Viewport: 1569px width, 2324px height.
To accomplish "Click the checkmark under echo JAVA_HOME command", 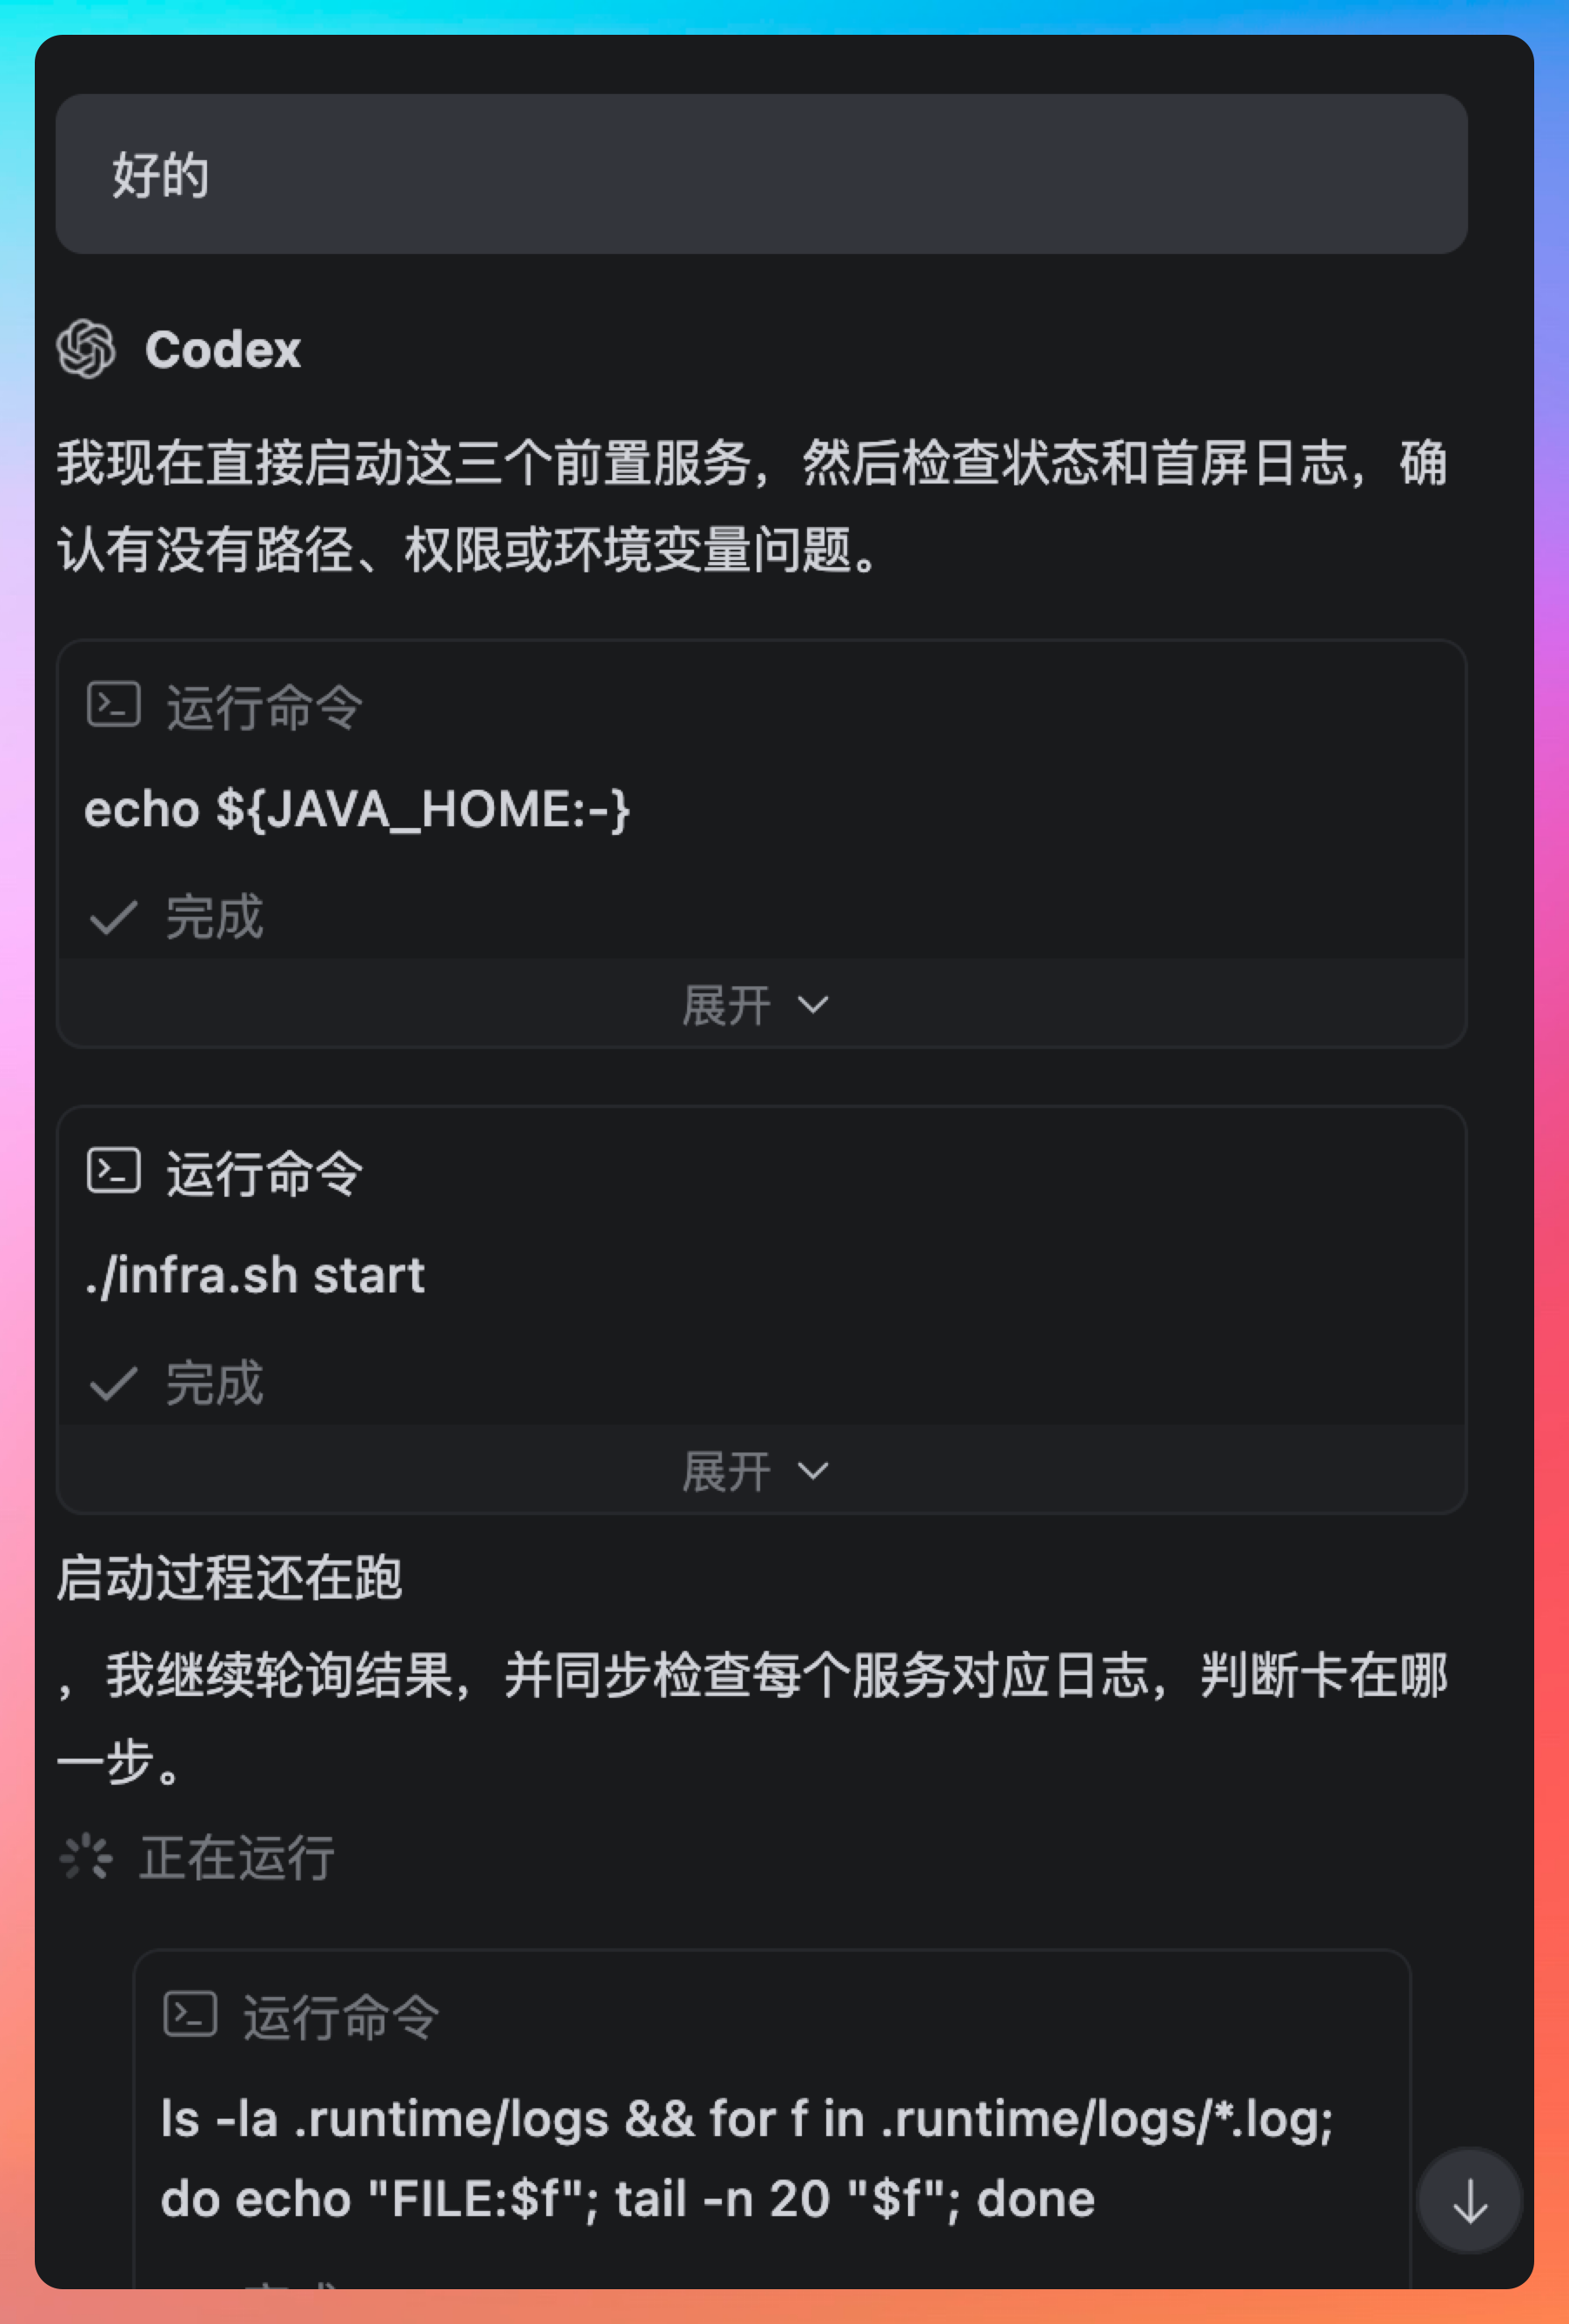I will [x=113, y=917].
